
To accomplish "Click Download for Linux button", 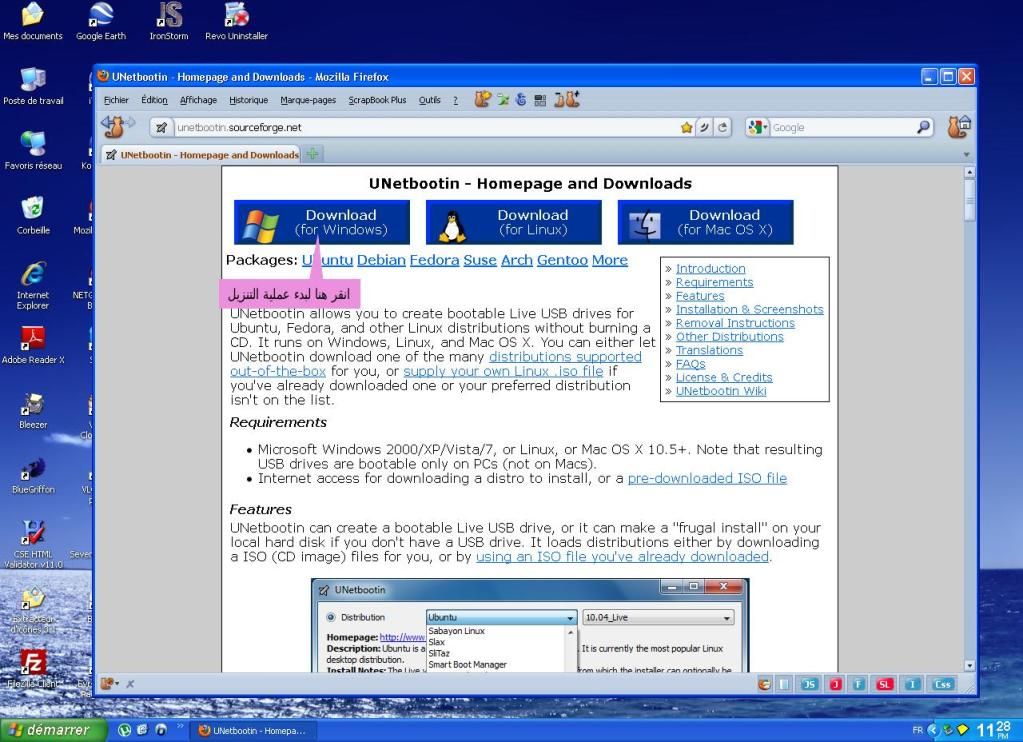I will click(513, 222).
